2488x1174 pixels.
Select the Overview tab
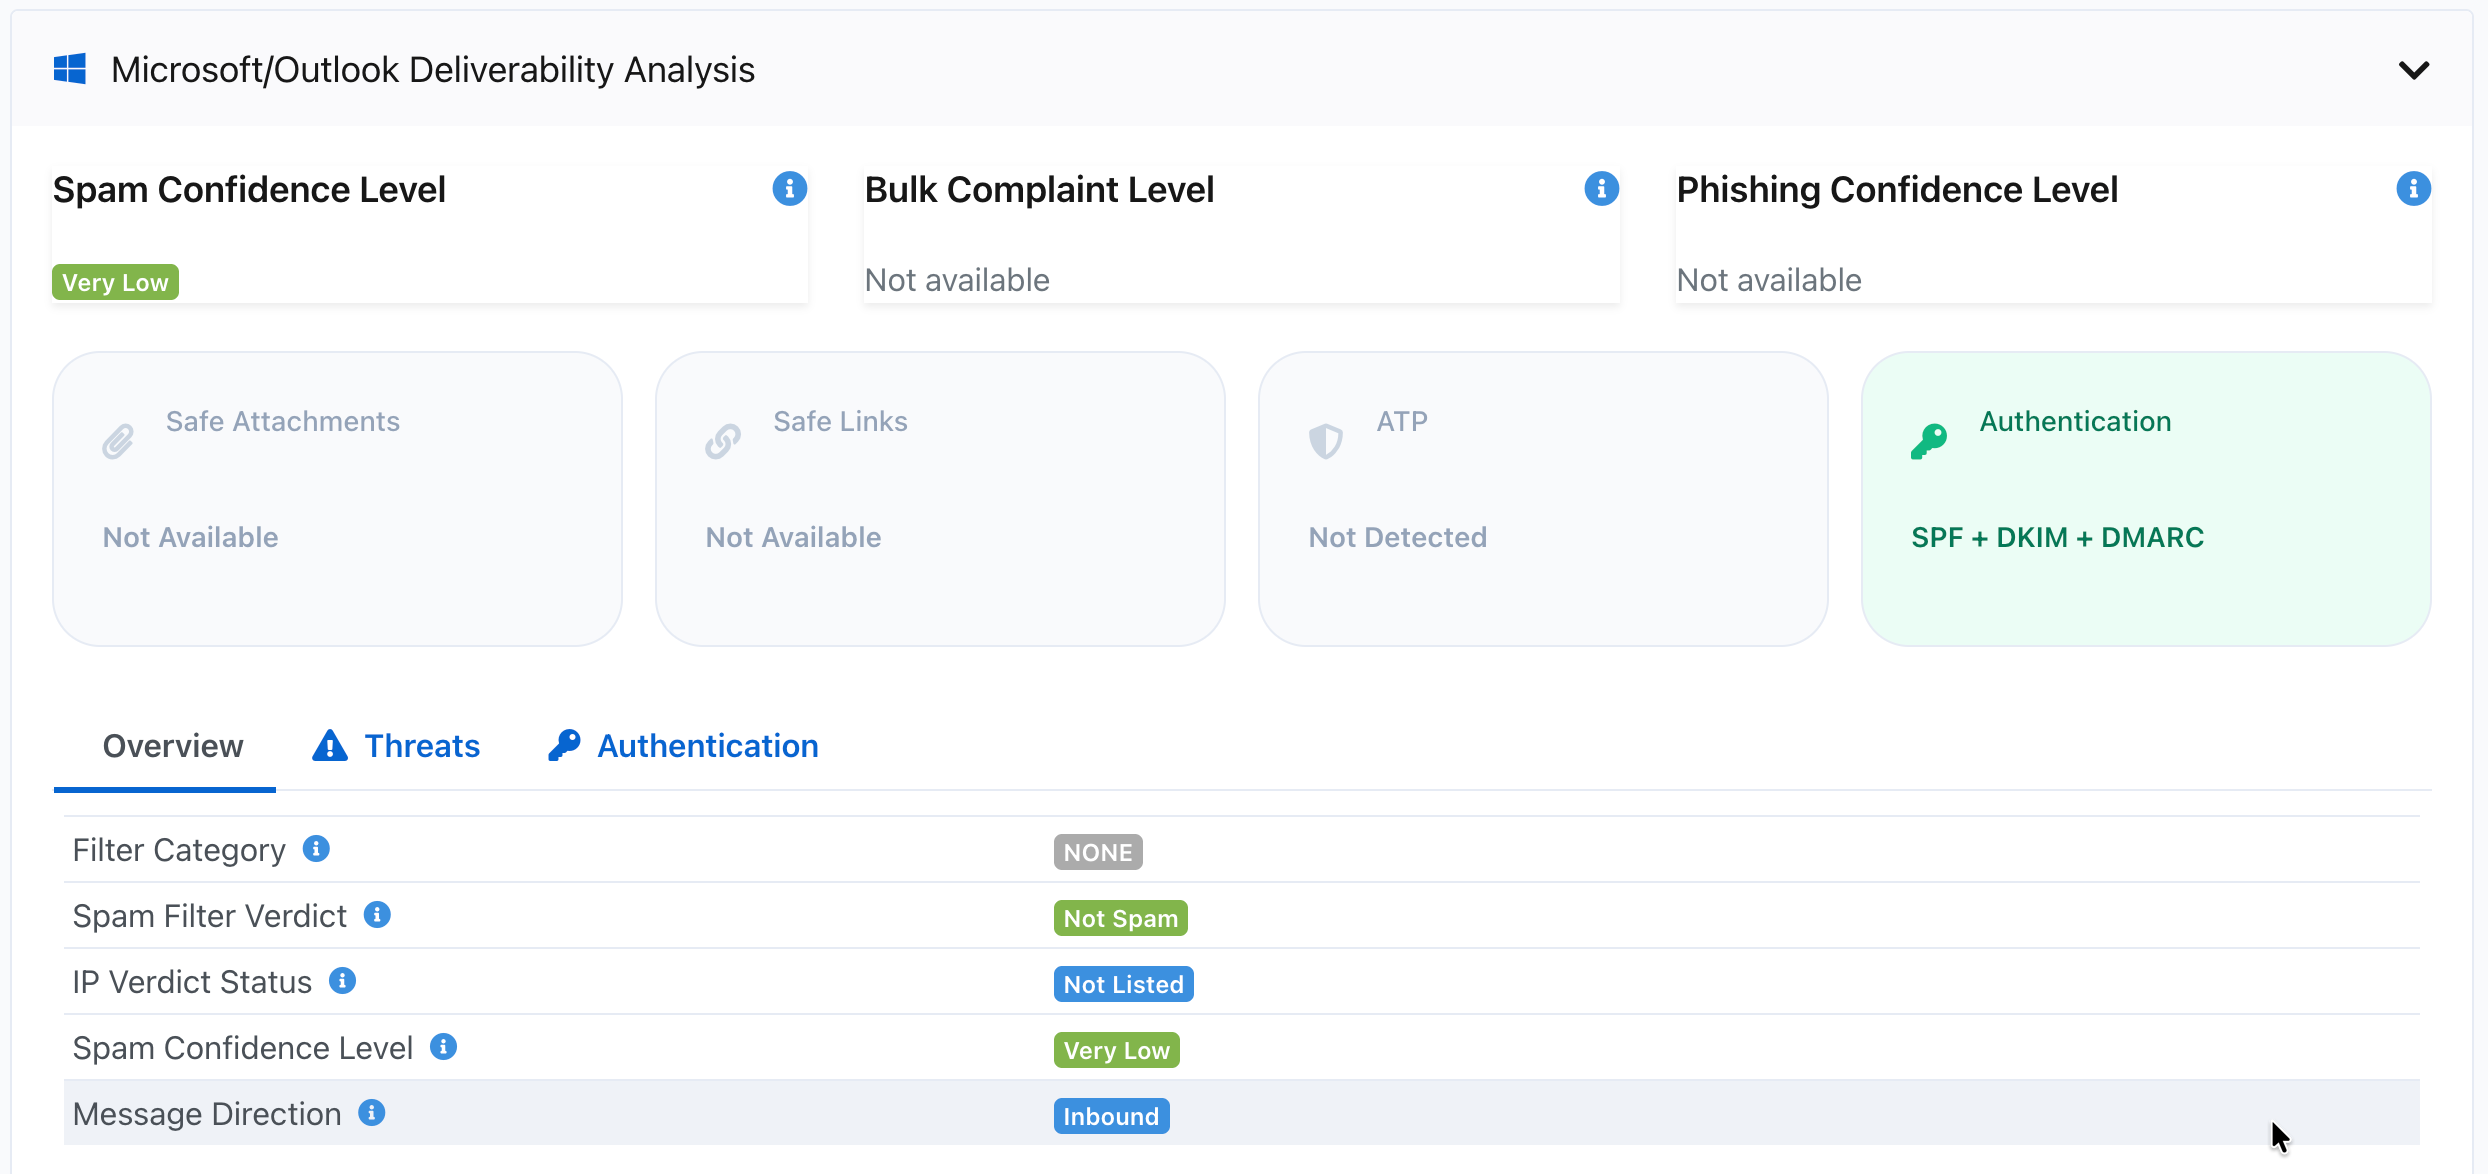tap(172, 745)
